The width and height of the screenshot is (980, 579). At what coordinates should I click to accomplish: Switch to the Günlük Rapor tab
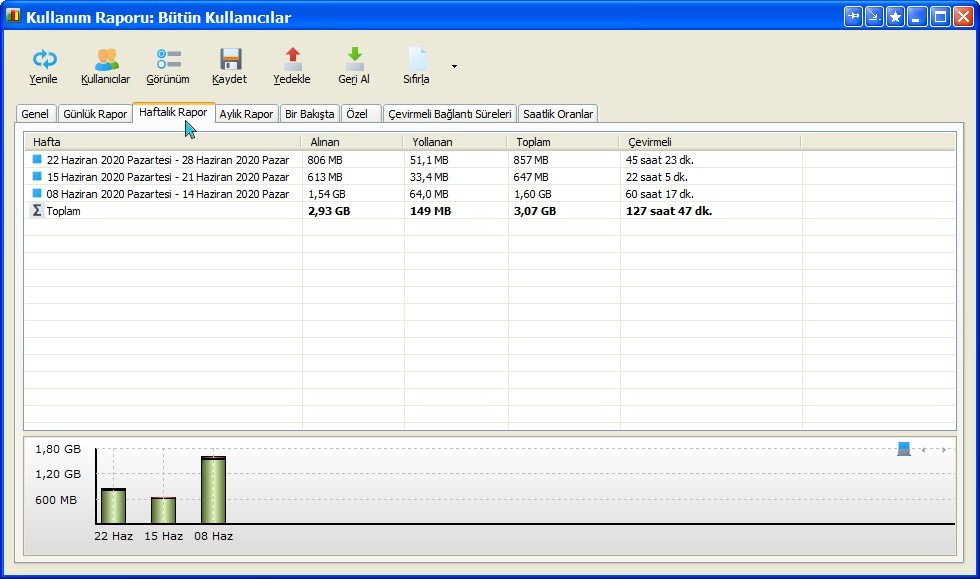click(x=95, y=114)
